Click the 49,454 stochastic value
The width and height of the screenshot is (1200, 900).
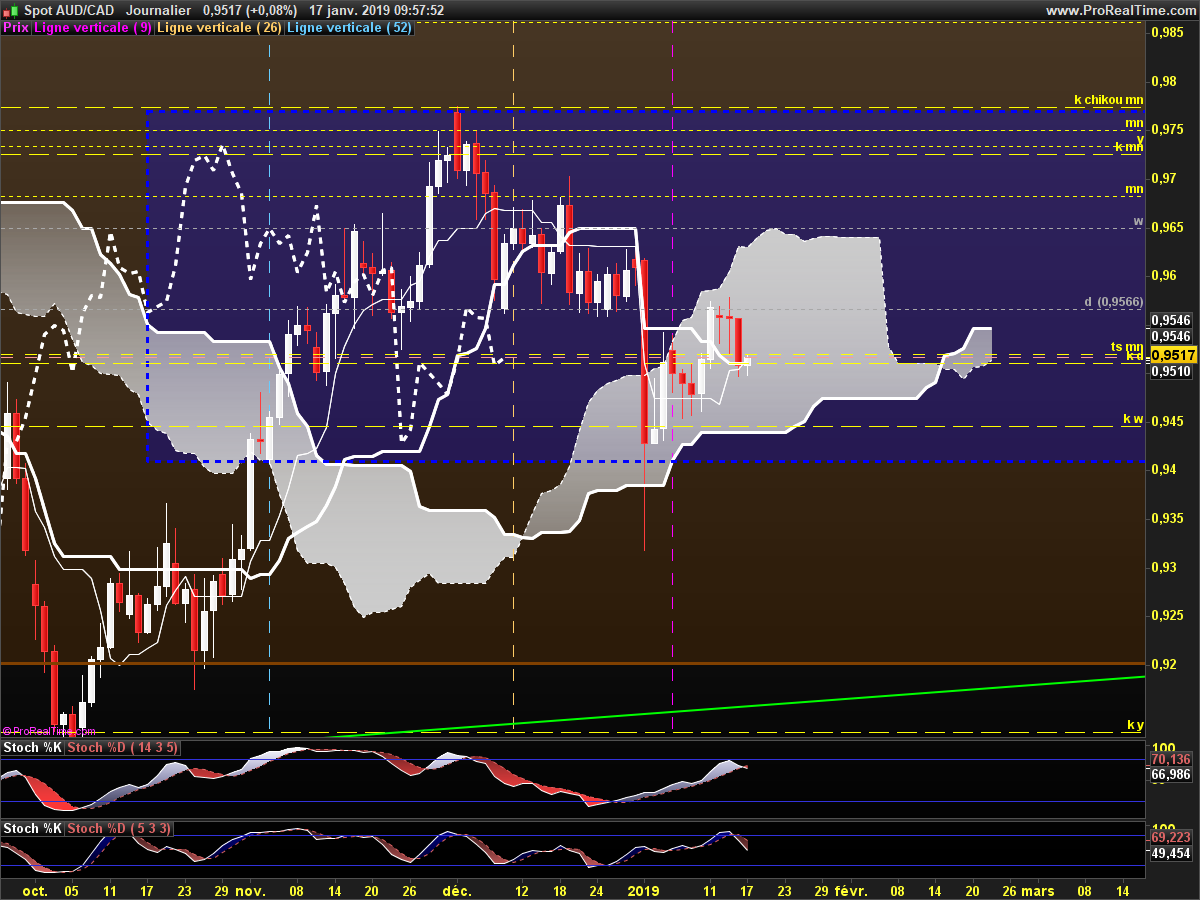coord(1170,853)
